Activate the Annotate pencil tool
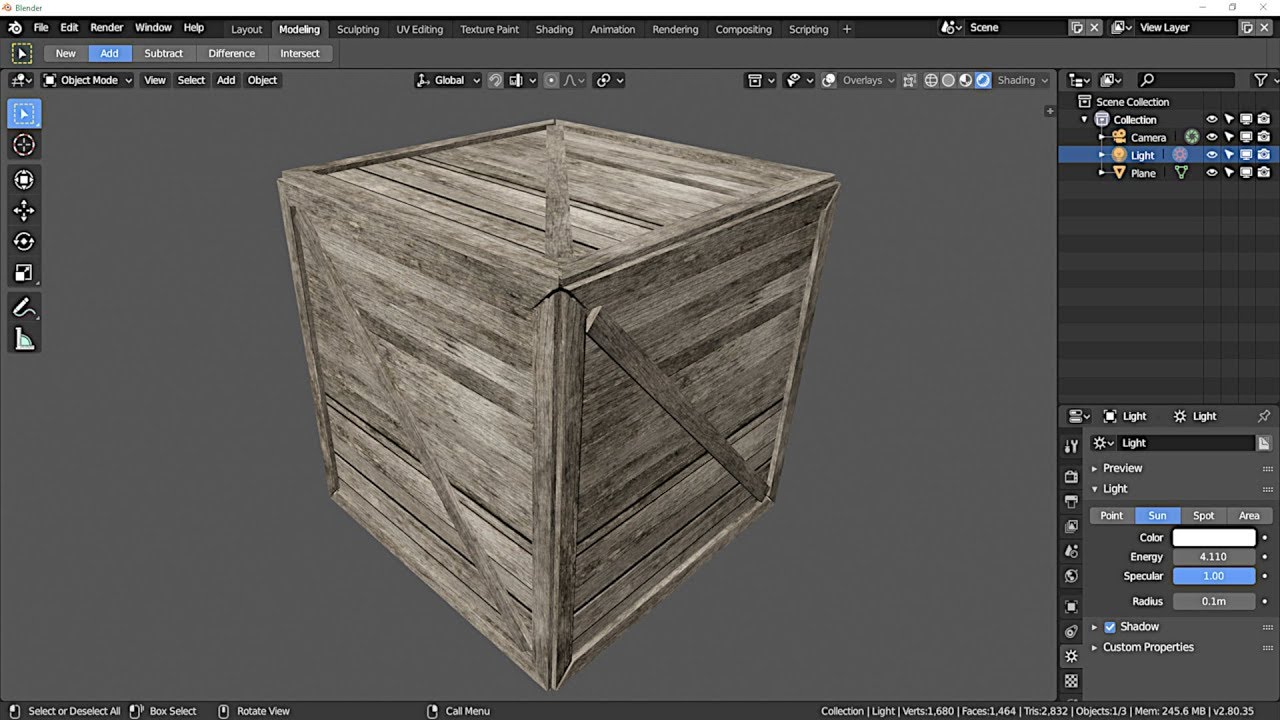Image resolution: width=1280 pixels, height=720 pixels. coord(24,308)
